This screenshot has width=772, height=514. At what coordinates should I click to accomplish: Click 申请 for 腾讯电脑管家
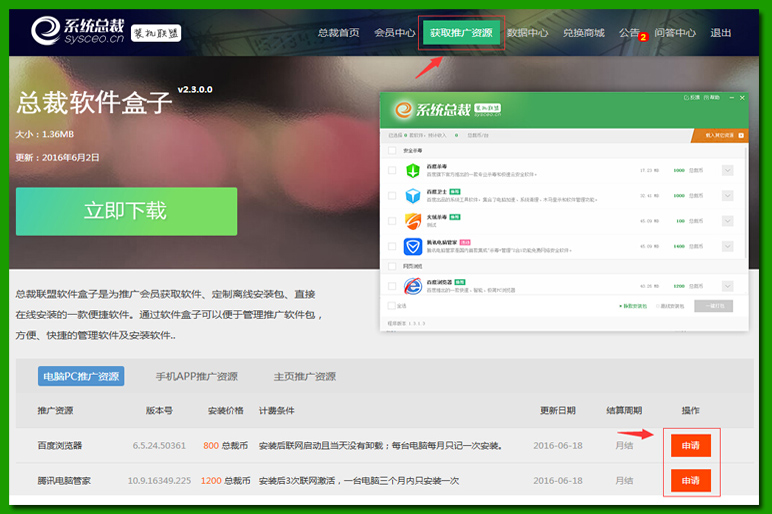(691, 481)
